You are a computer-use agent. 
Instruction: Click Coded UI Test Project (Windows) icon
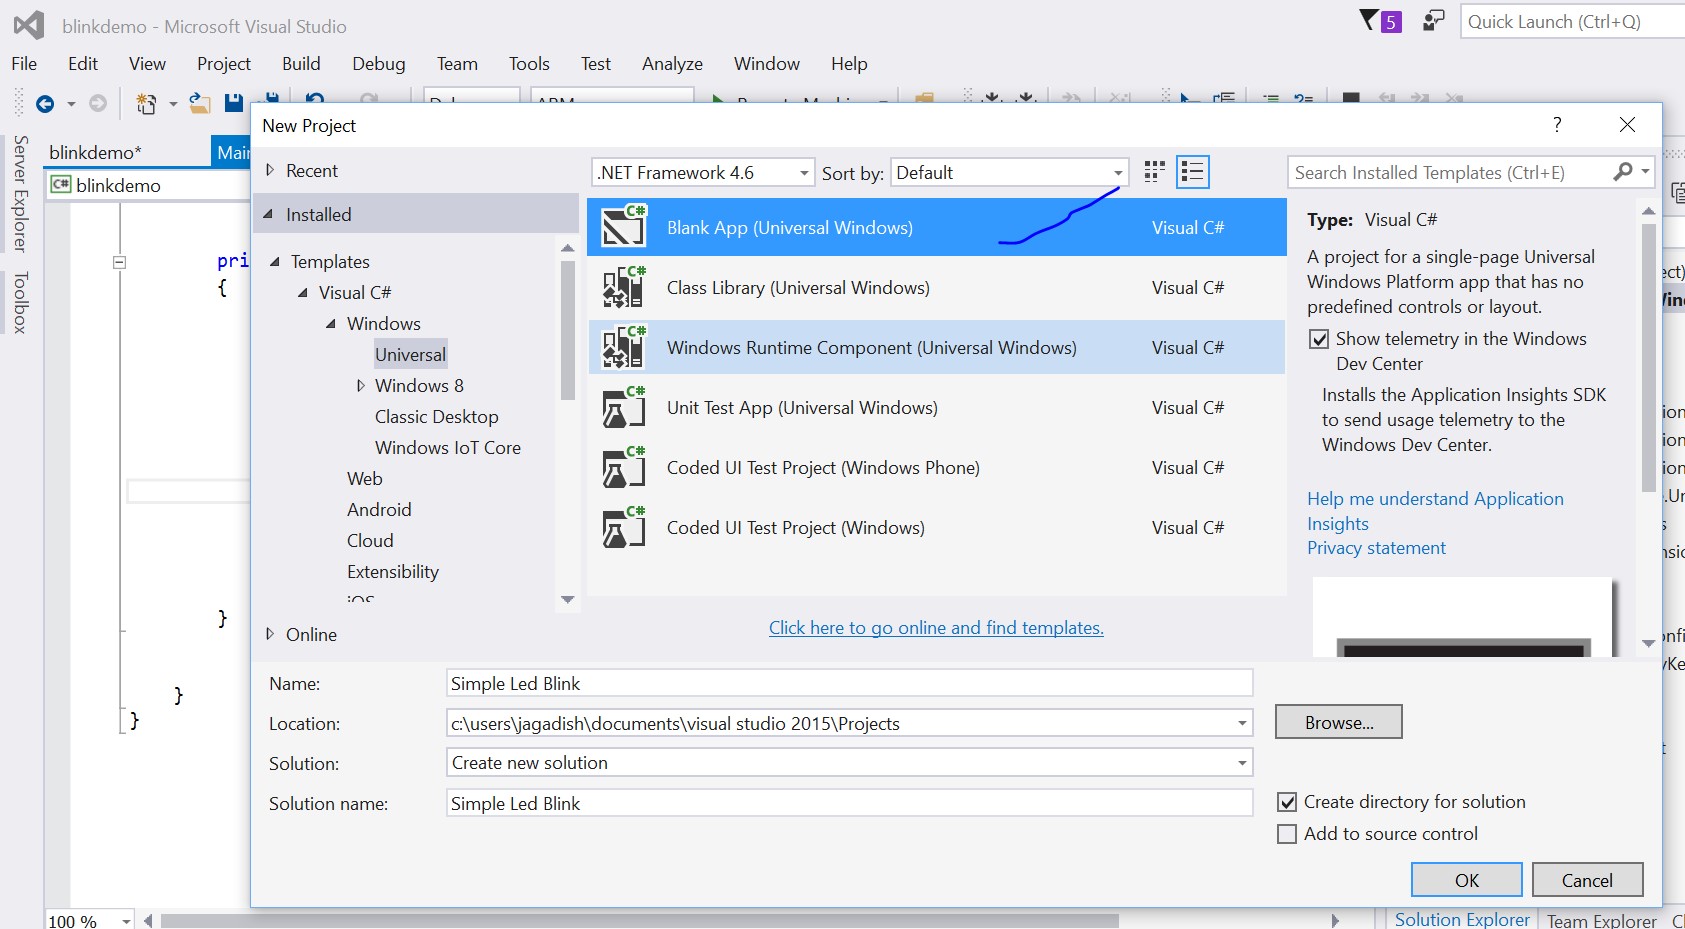click(624, 527)
